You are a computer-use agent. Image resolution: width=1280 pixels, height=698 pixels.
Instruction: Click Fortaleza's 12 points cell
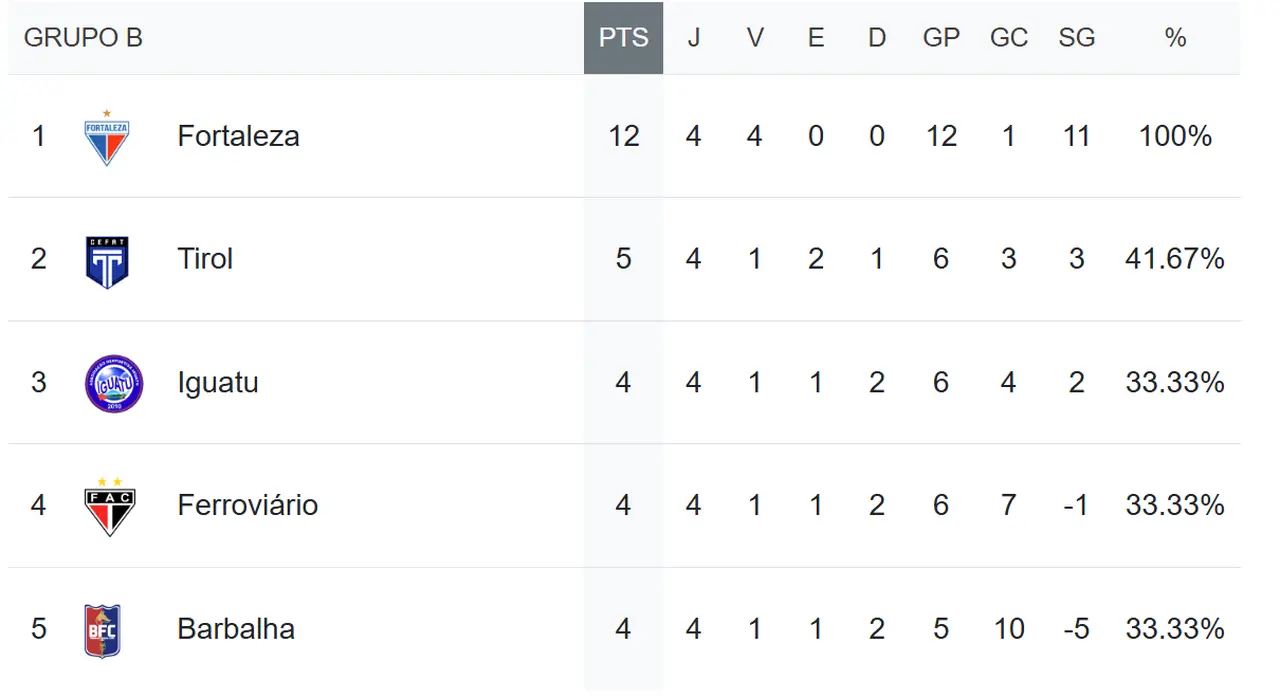623,136
